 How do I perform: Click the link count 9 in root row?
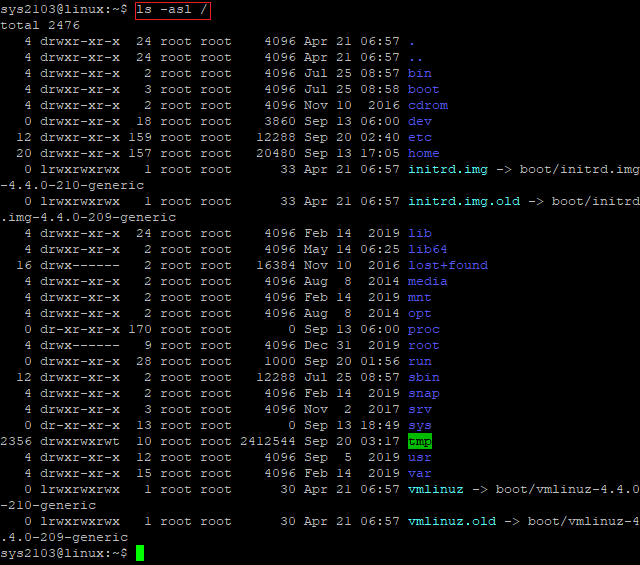point(148,345)
